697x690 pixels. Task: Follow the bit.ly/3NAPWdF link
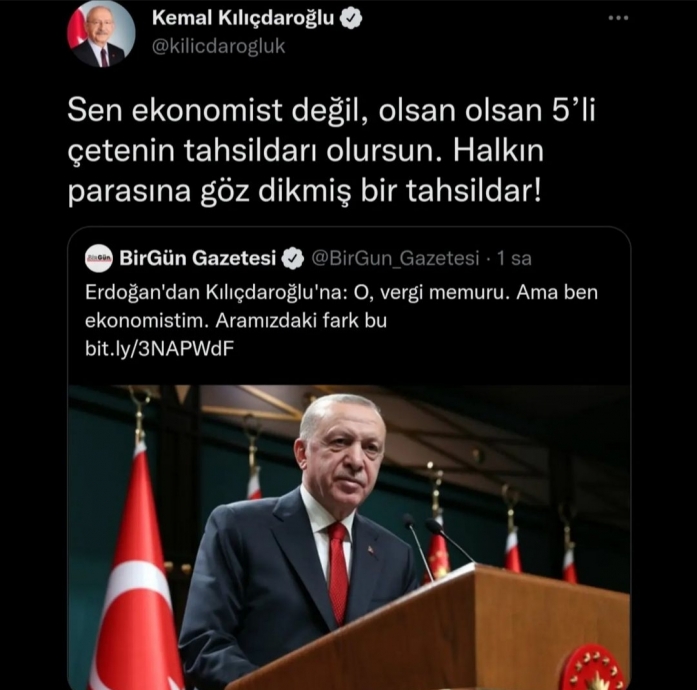click(x=159, y=349)
